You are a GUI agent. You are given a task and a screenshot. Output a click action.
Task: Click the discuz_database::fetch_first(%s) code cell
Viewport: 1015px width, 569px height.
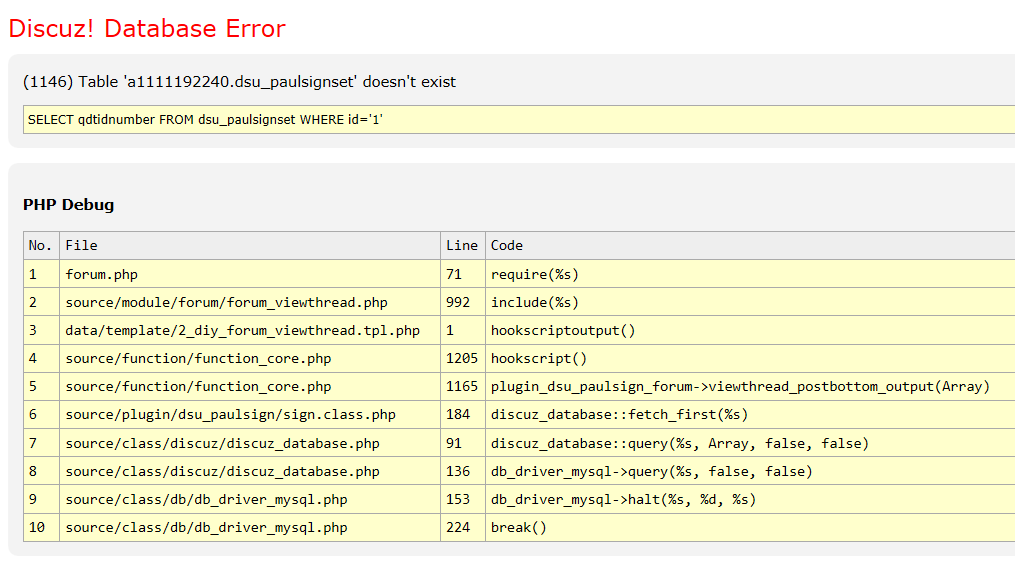point(619,415)
